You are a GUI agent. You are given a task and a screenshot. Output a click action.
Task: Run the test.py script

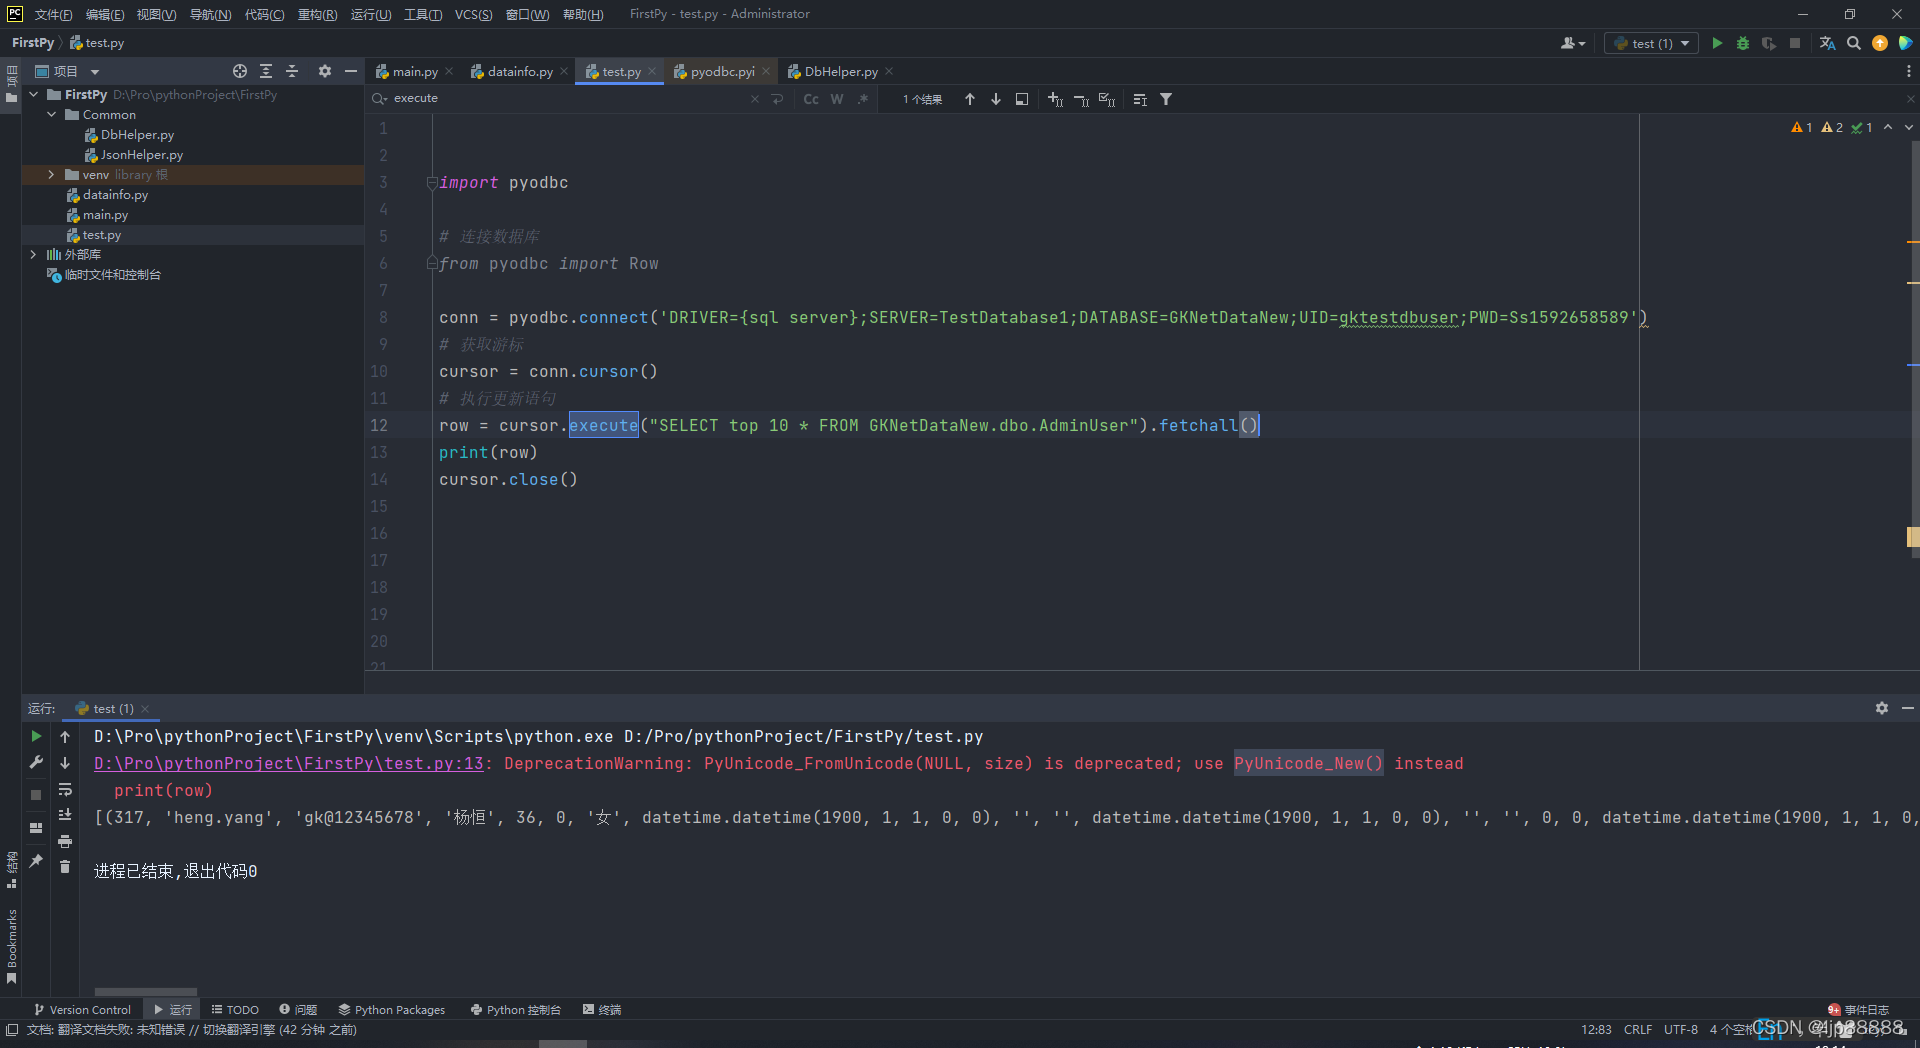click(1717, 43)
